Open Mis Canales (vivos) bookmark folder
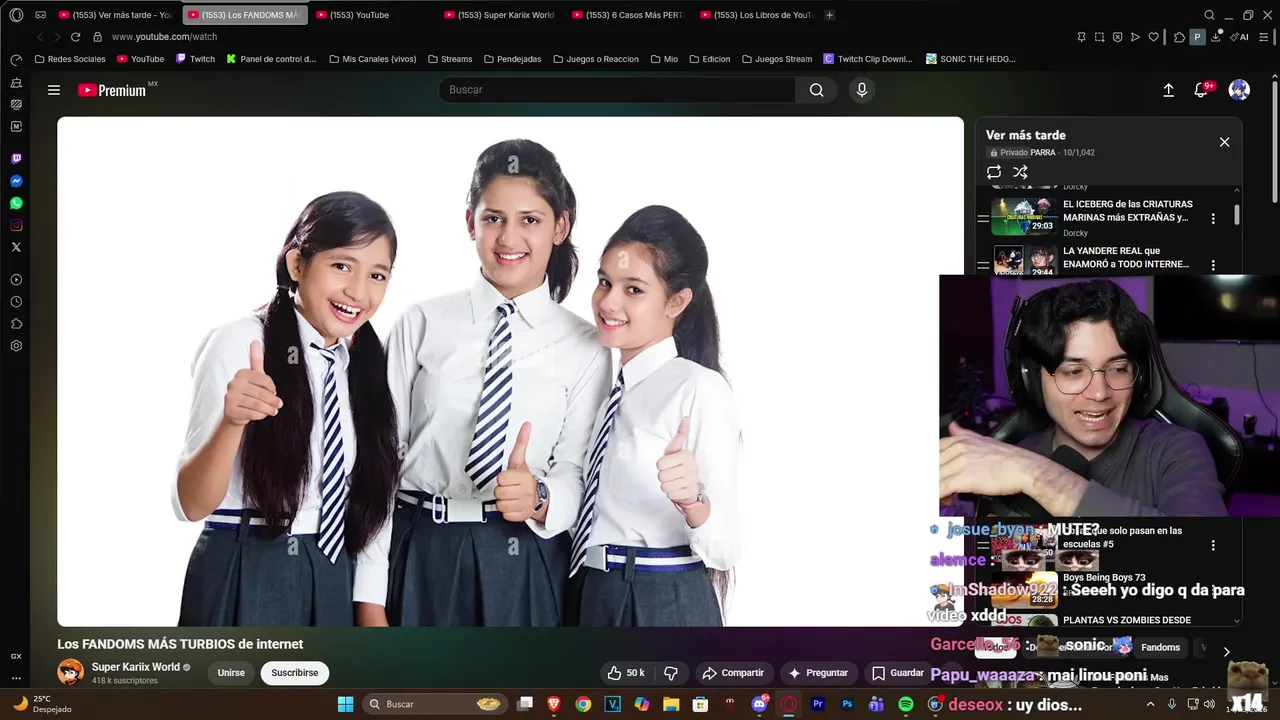 372,59
